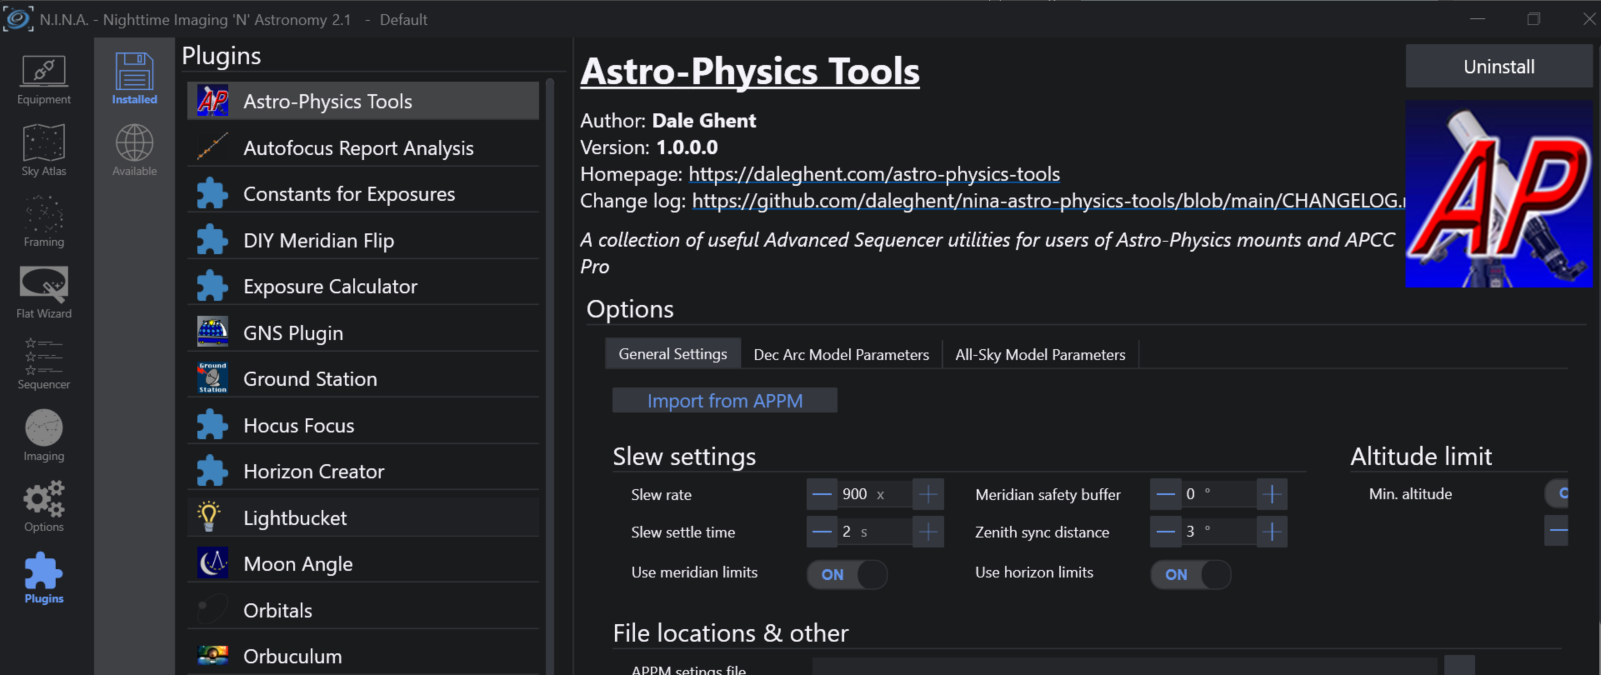Open the Sequencer section
Screen dimensions: 1601x675
tap(44, 364)
